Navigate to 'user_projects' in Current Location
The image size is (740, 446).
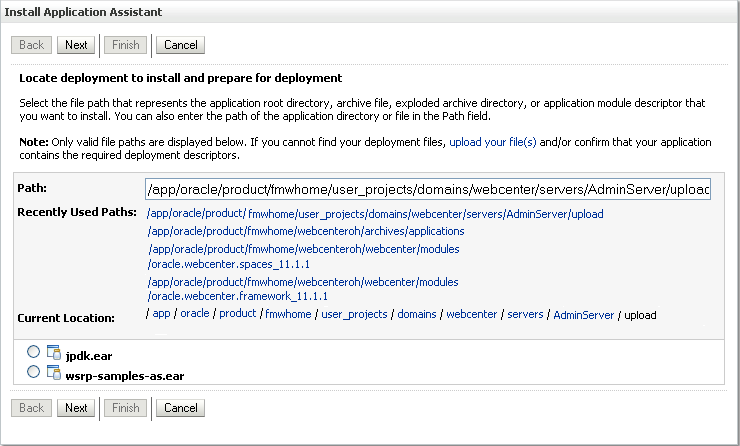[x=354, y=314]
